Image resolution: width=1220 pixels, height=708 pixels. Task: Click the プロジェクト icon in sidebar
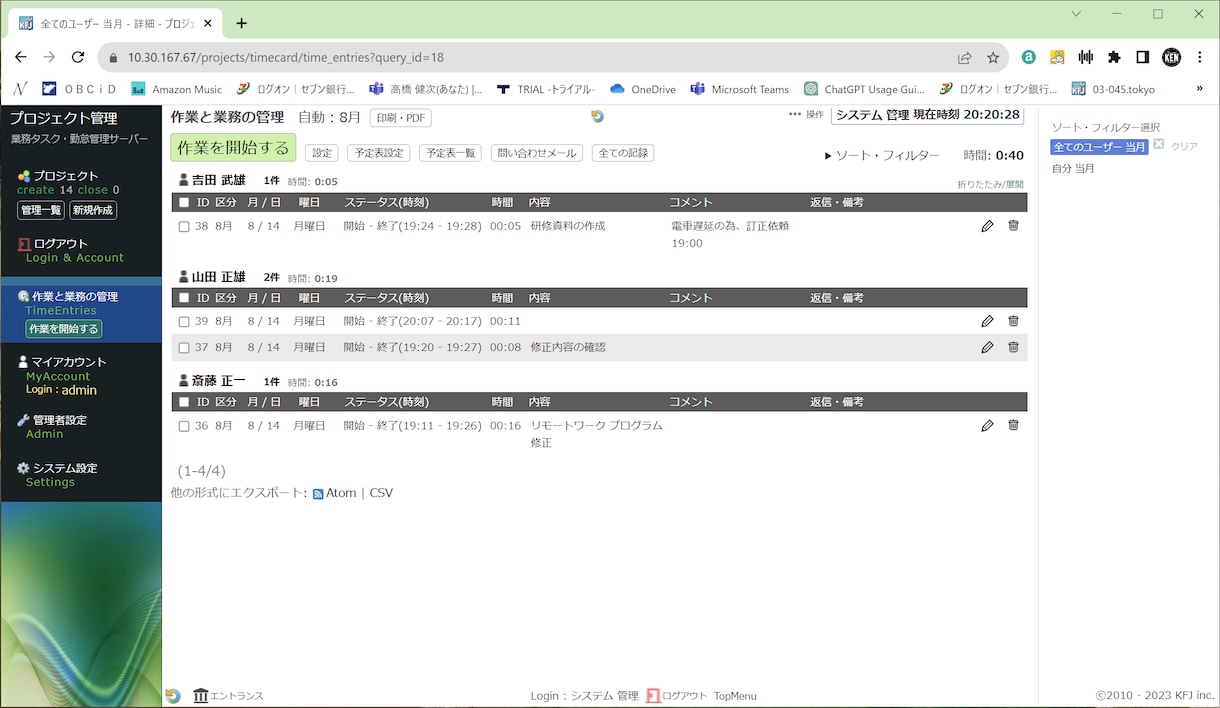pyautogui.click(x=24, y=176)
